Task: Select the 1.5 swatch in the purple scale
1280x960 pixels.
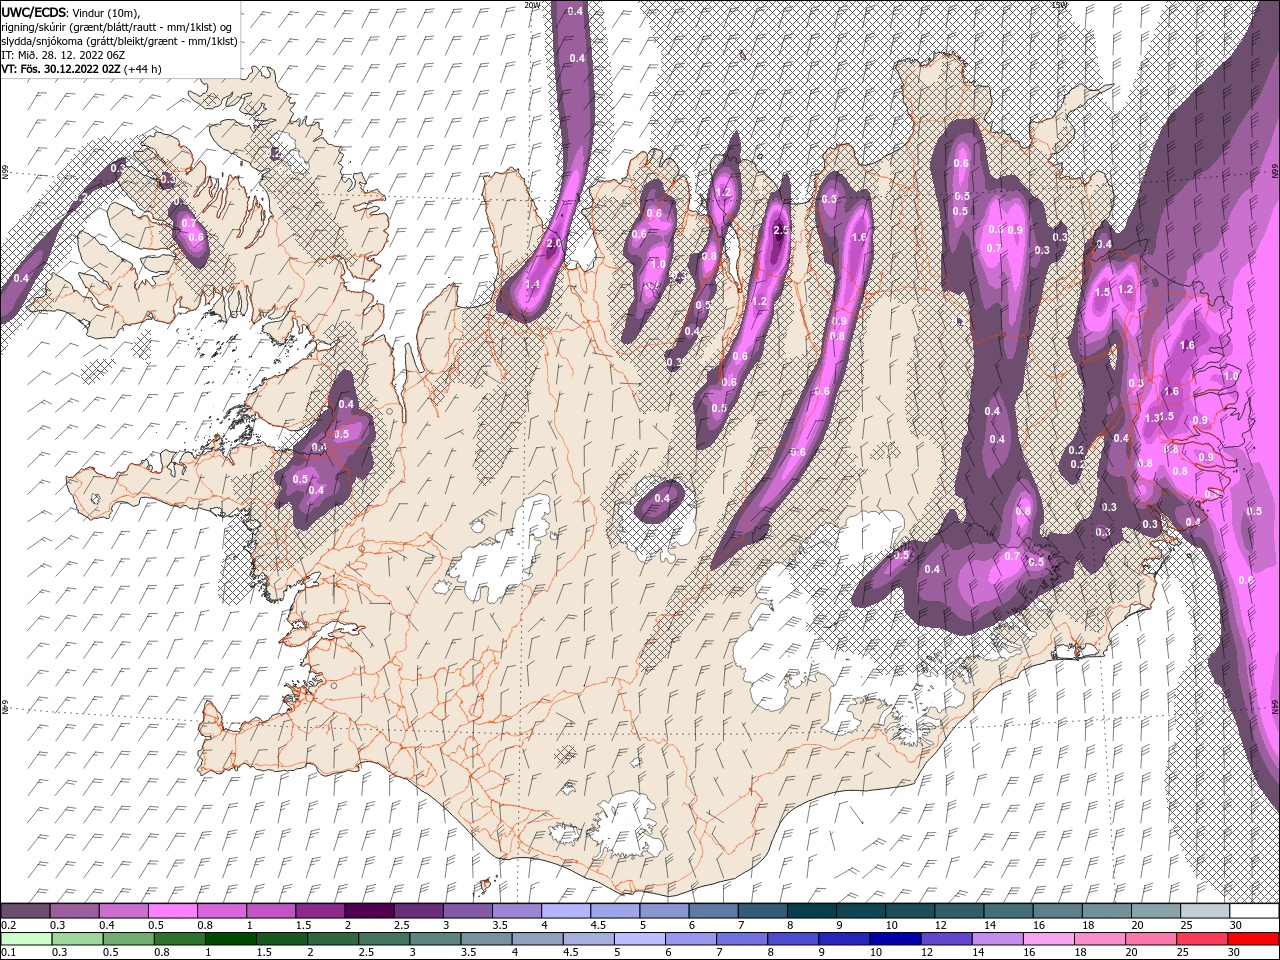Action: coord(320,911)
